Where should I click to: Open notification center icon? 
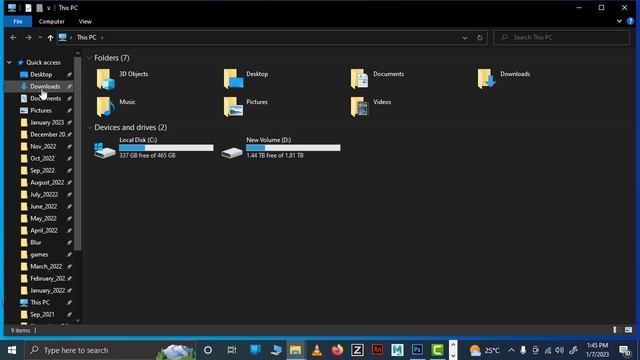624,350
